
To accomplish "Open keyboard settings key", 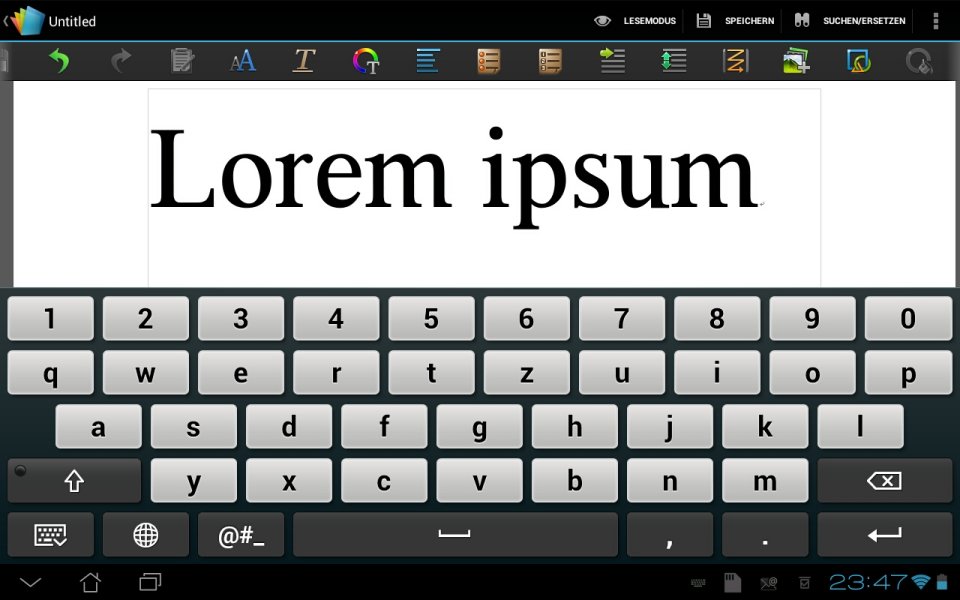I will tap(50, 534).
